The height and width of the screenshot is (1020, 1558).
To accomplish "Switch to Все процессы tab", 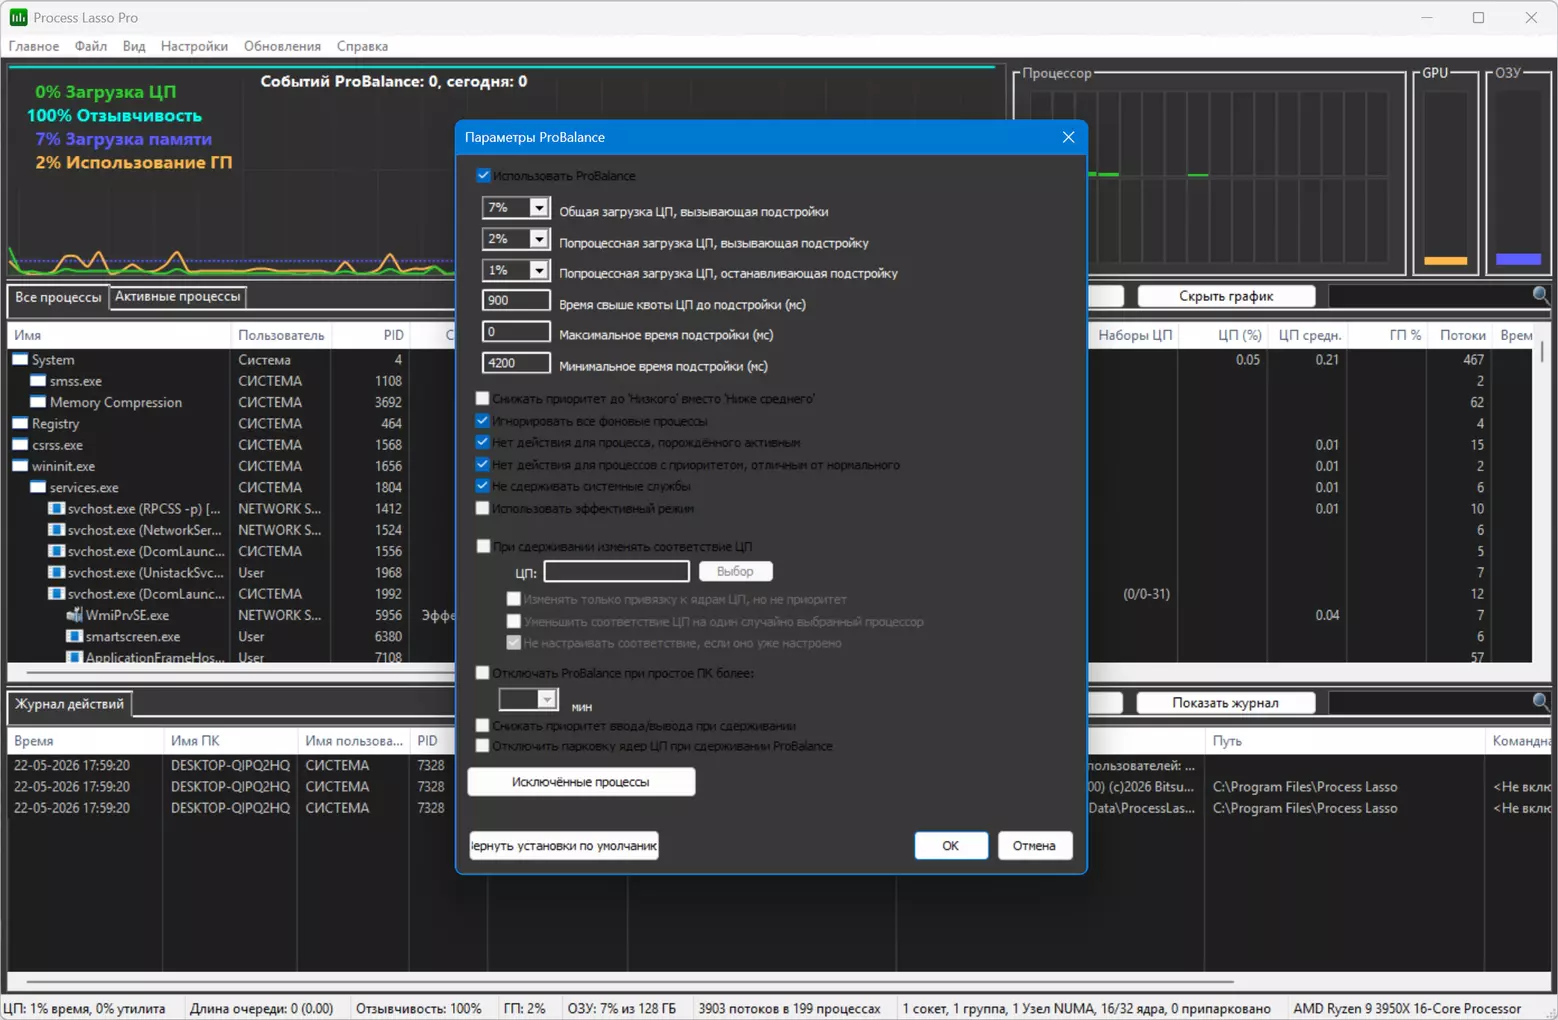I will click(x=58, y=297).
